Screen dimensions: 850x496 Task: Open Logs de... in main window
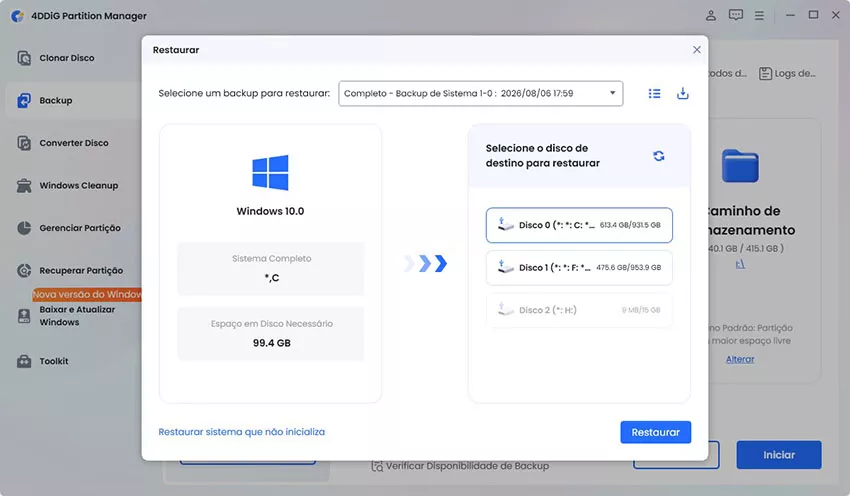788,73
